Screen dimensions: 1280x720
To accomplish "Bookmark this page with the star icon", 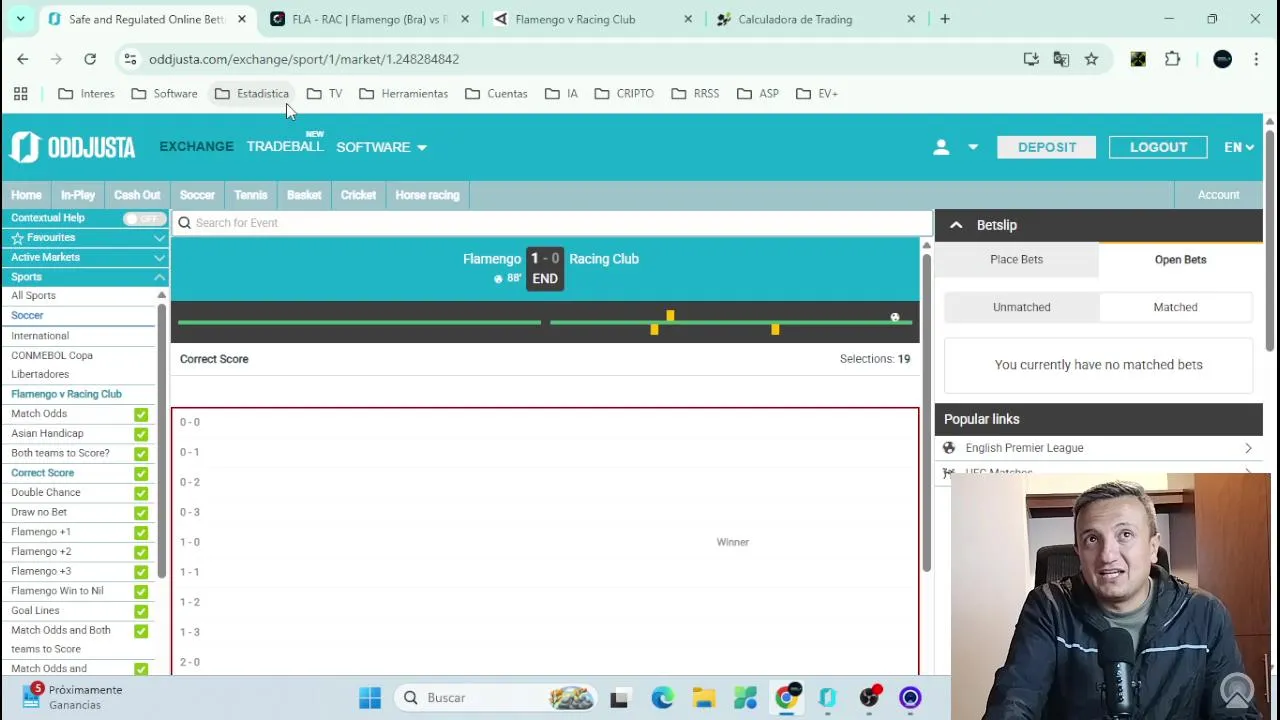I will pyautogui.click(x=1091, y=59).
